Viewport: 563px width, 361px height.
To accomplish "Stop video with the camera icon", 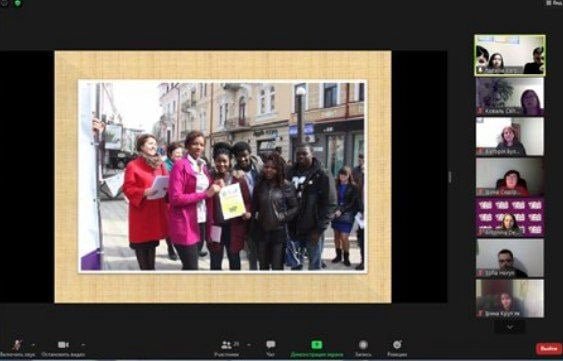I will click(x=63, y=348).
